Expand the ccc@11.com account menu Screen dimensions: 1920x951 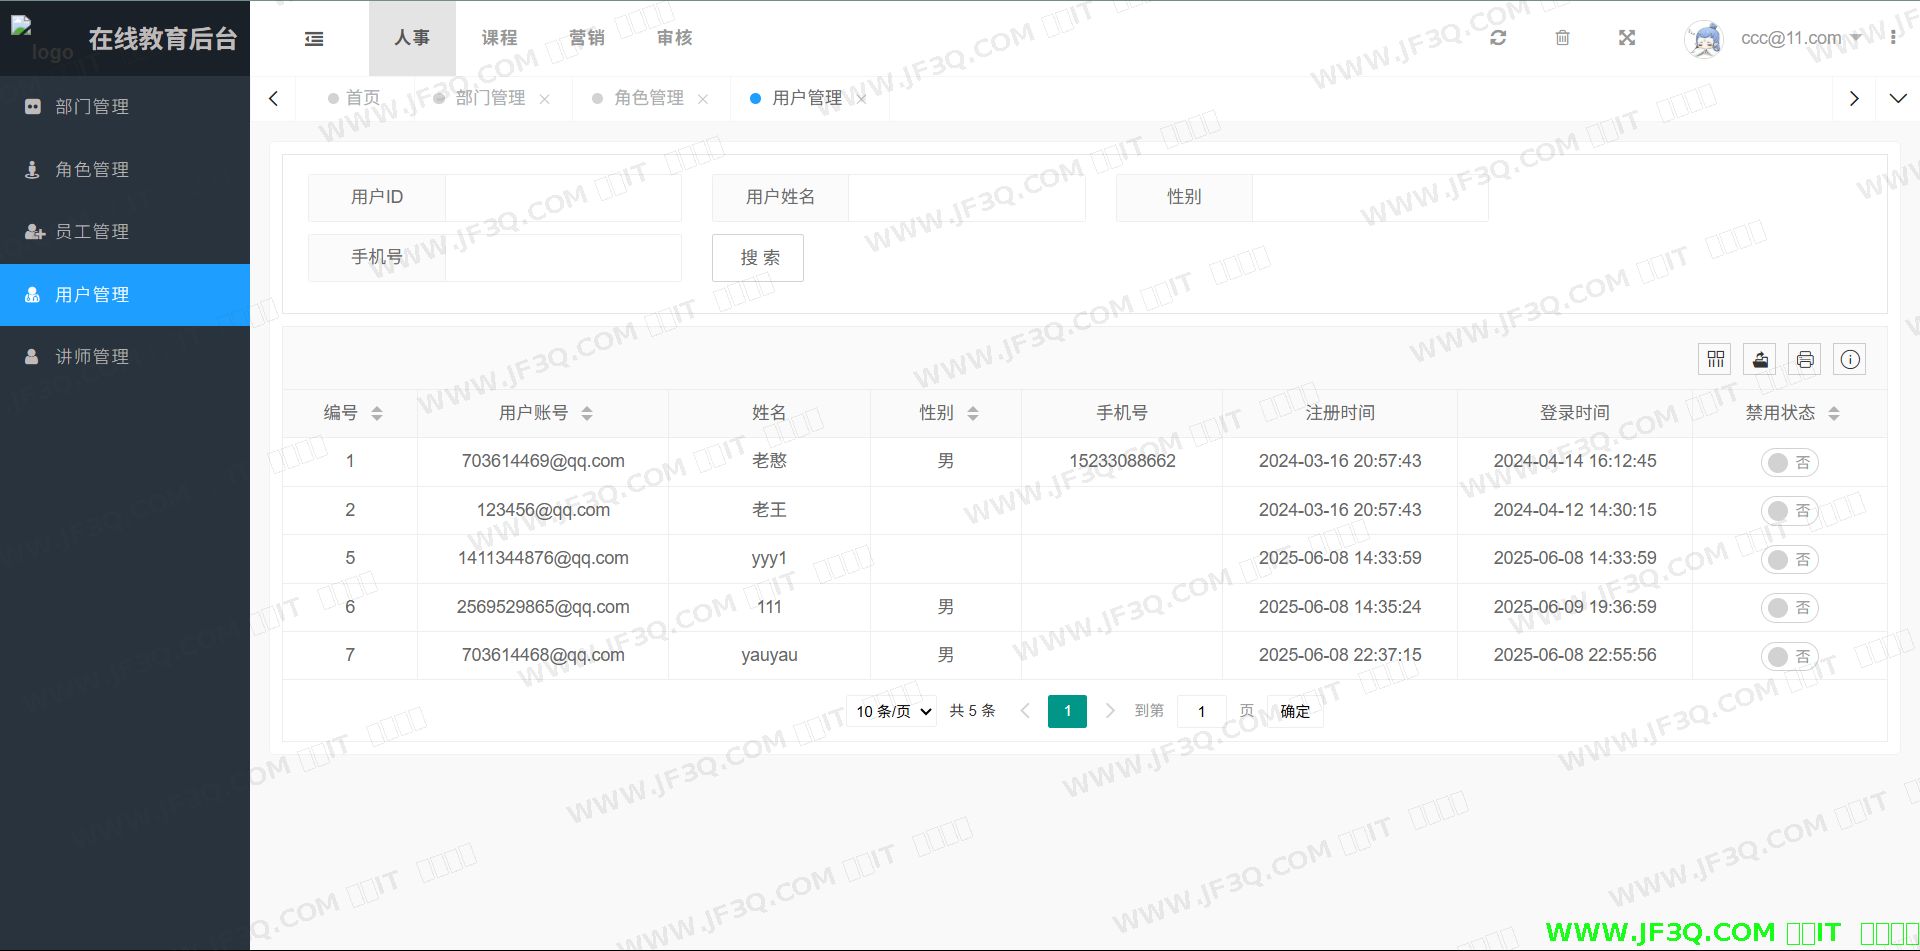point(1799,38)
